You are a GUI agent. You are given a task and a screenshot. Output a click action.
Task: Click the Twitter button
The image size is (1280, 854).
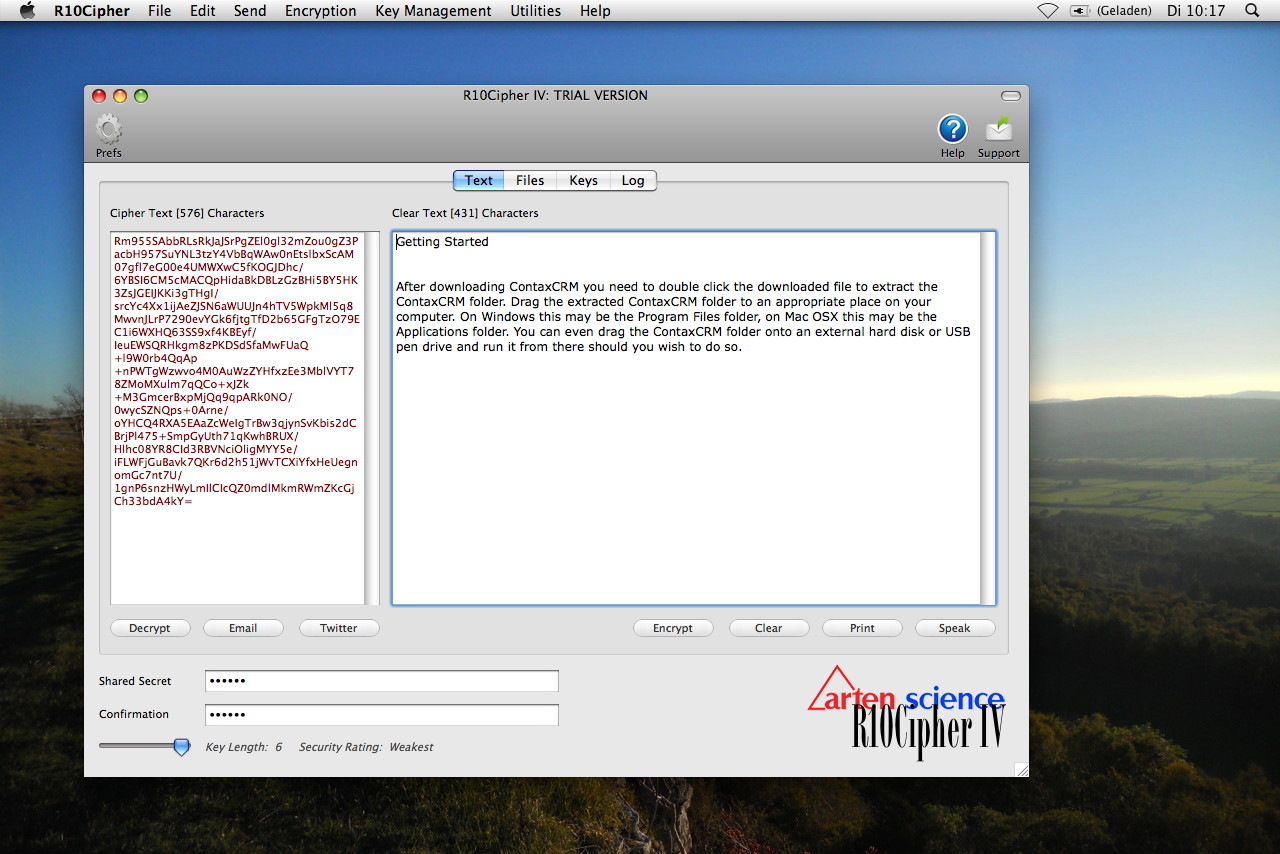click(x=339, y=628)
